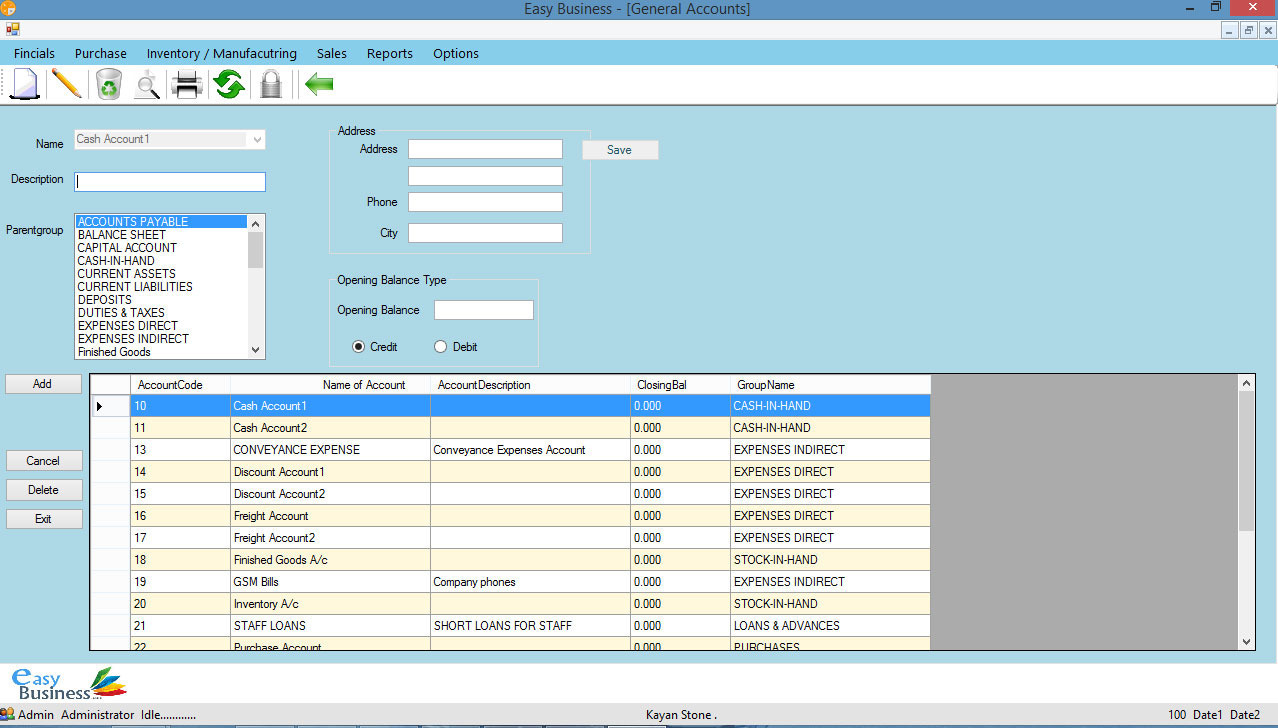Click the users icon beside Admin in the status bar
1278x728 pixels.
pos(8,714)
